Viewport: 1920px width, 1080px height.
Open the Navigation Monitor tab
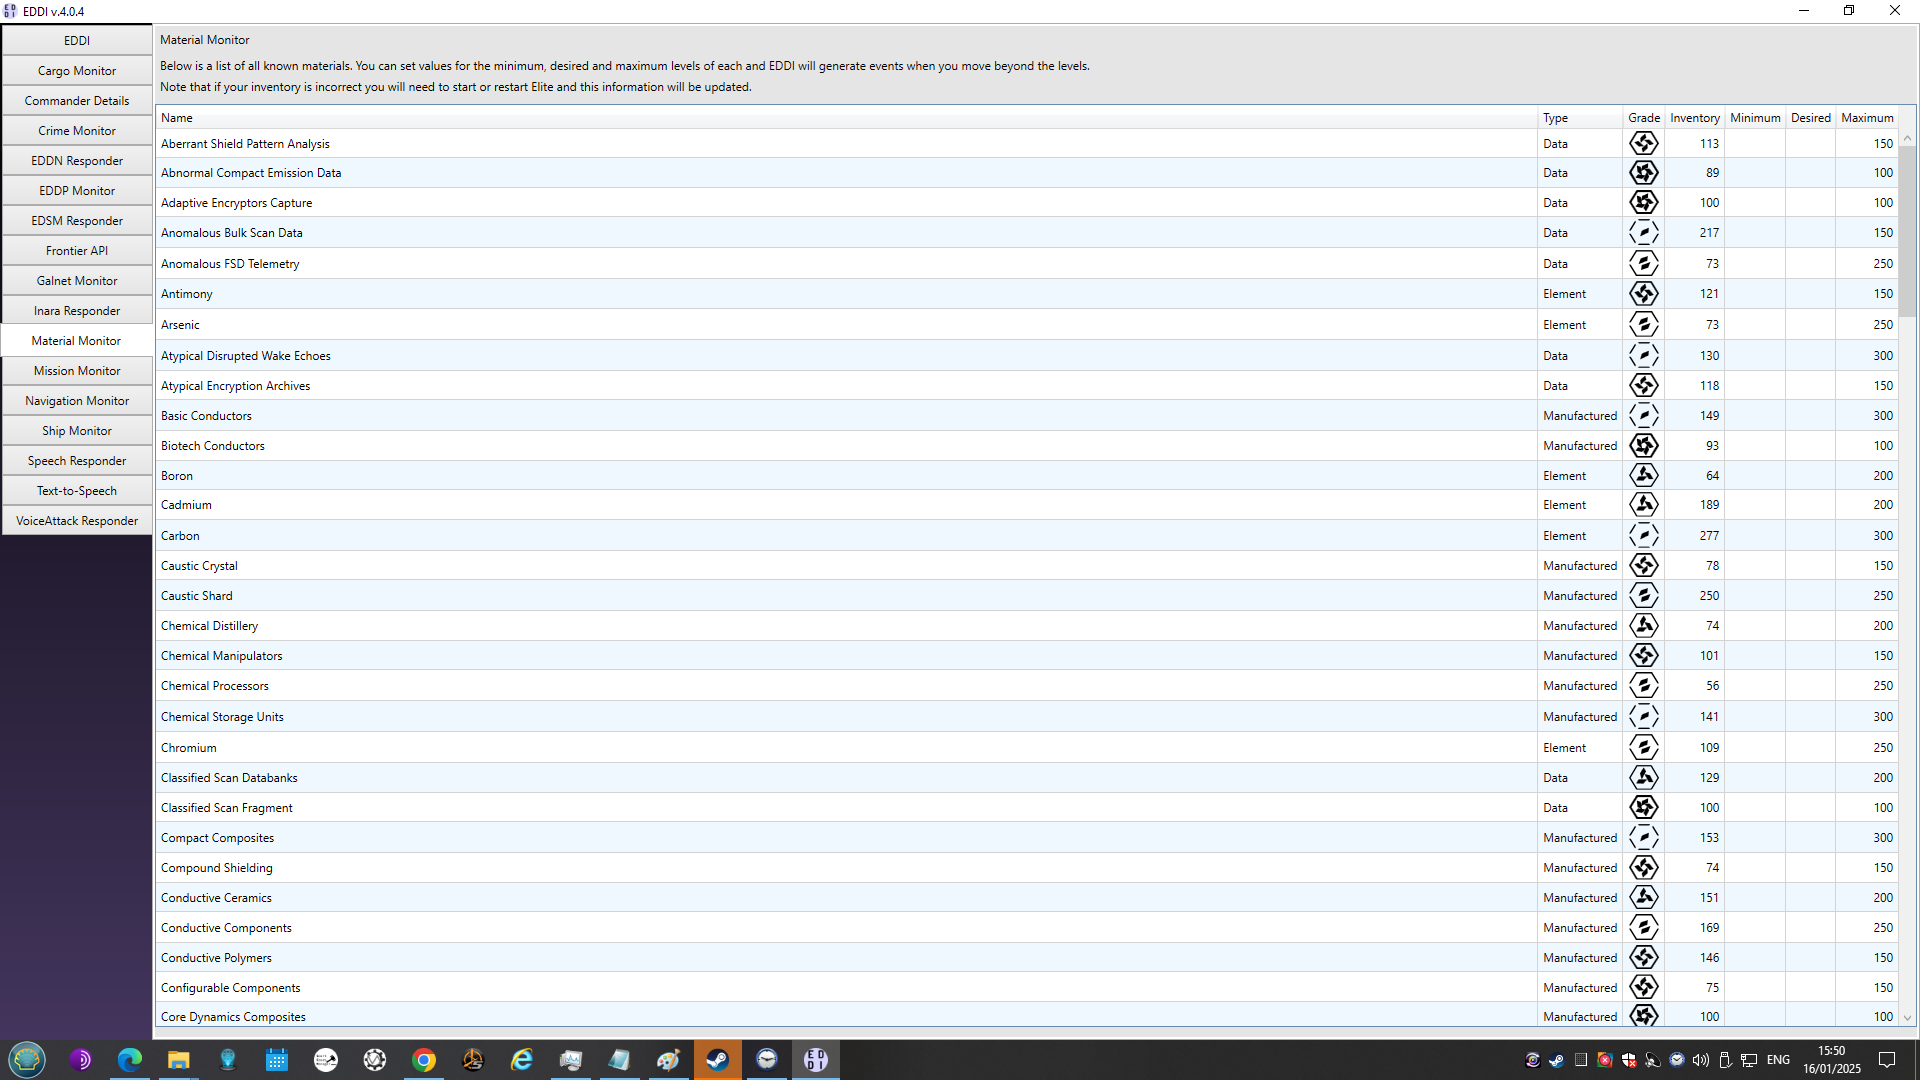pyautogui.click(x=77, y=400)
